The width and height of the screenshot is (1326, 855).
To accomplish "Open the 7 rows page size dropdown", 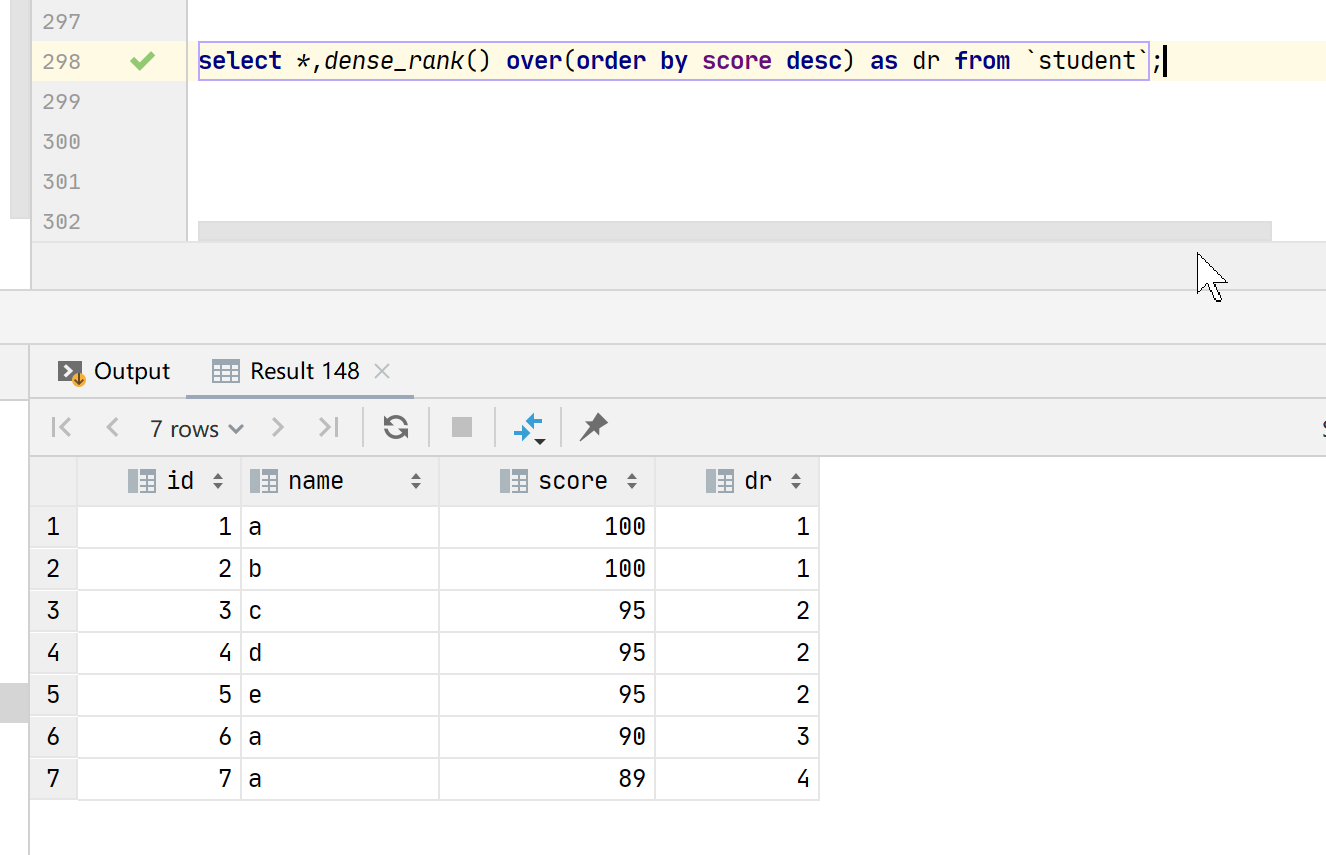I will [196, 429].
